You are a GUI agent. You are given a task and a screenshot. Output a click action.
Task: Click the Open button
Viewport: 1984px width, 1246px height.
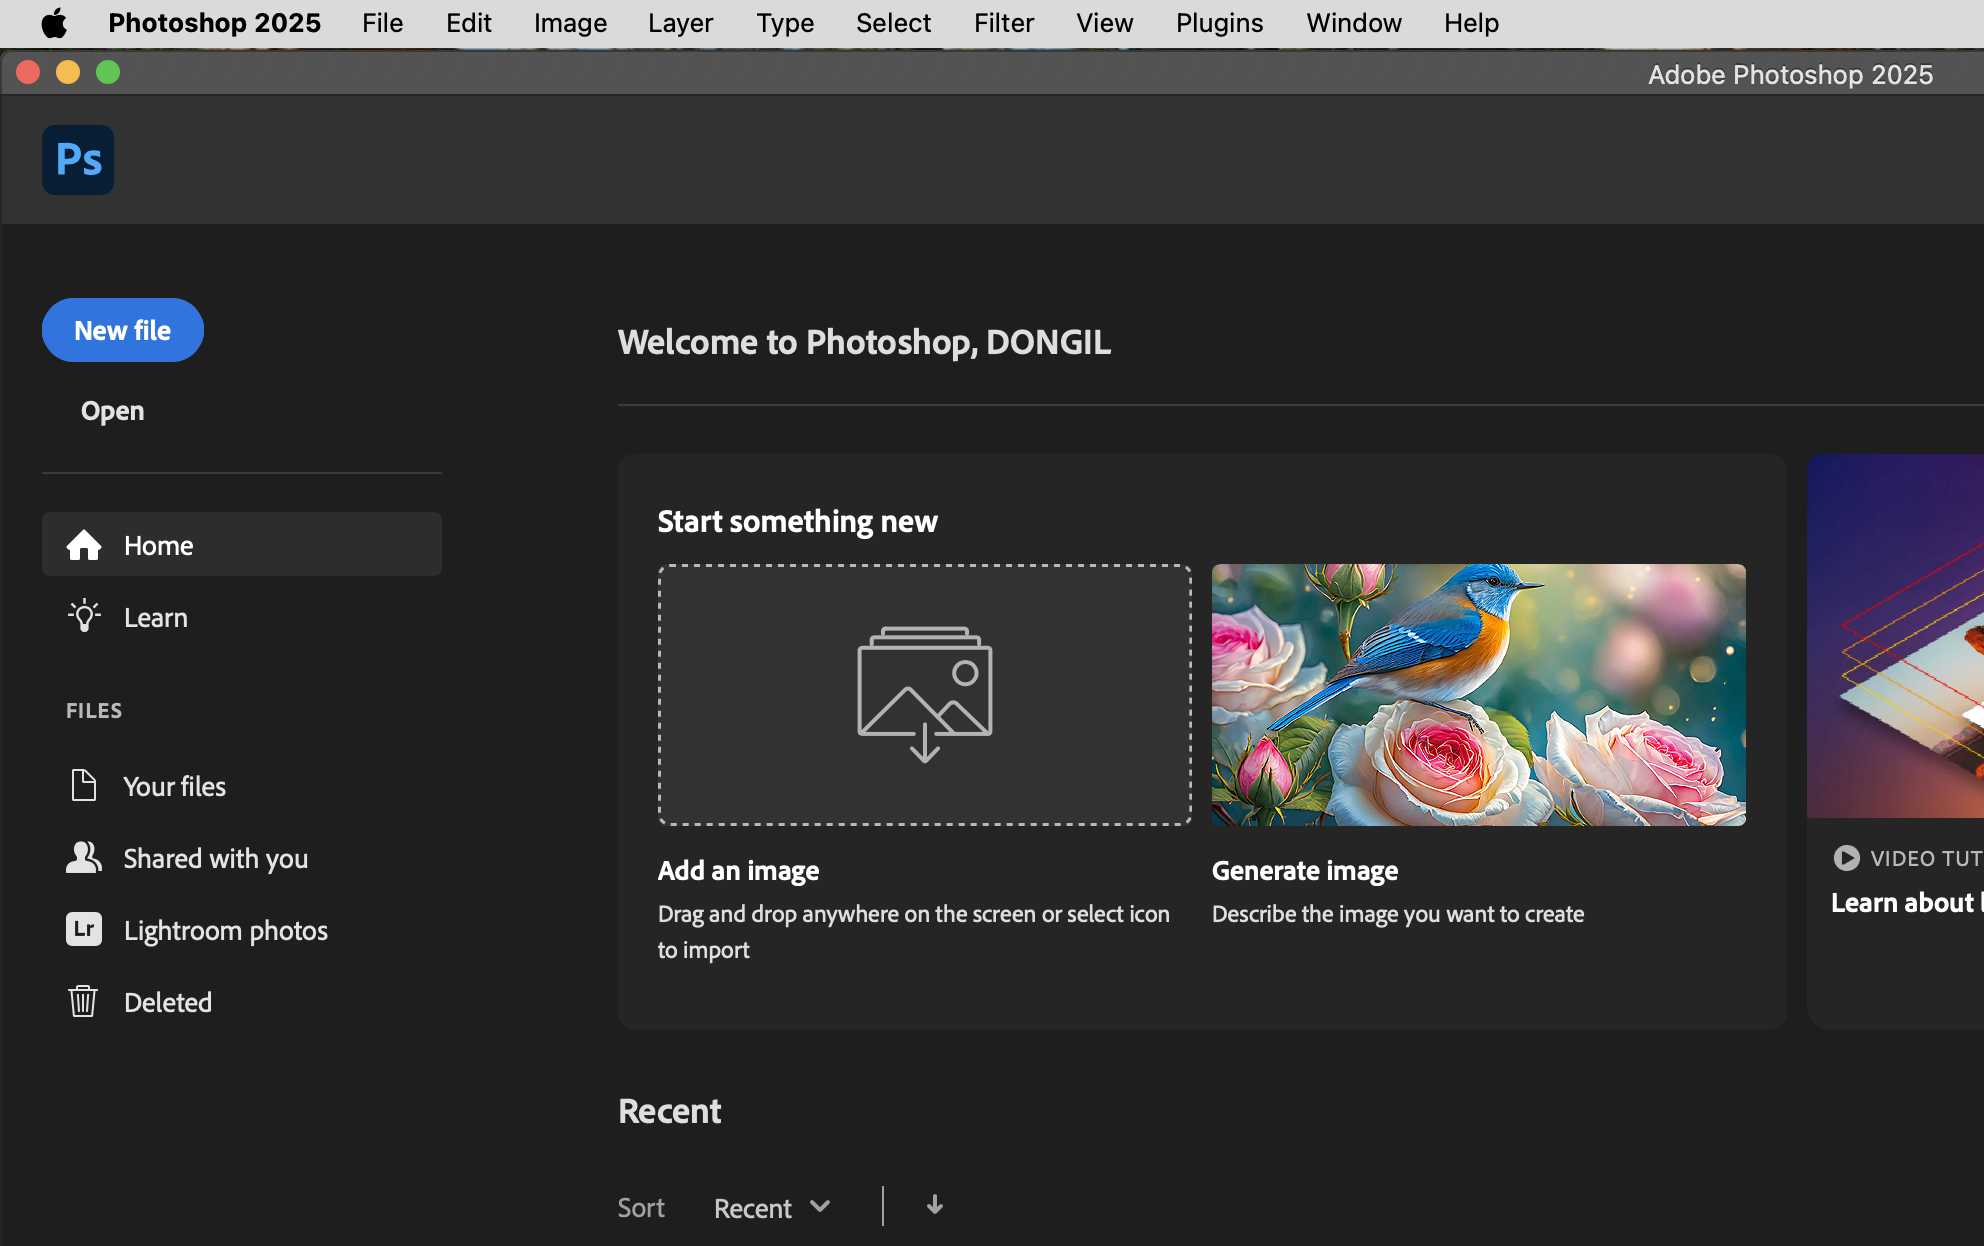112,411
